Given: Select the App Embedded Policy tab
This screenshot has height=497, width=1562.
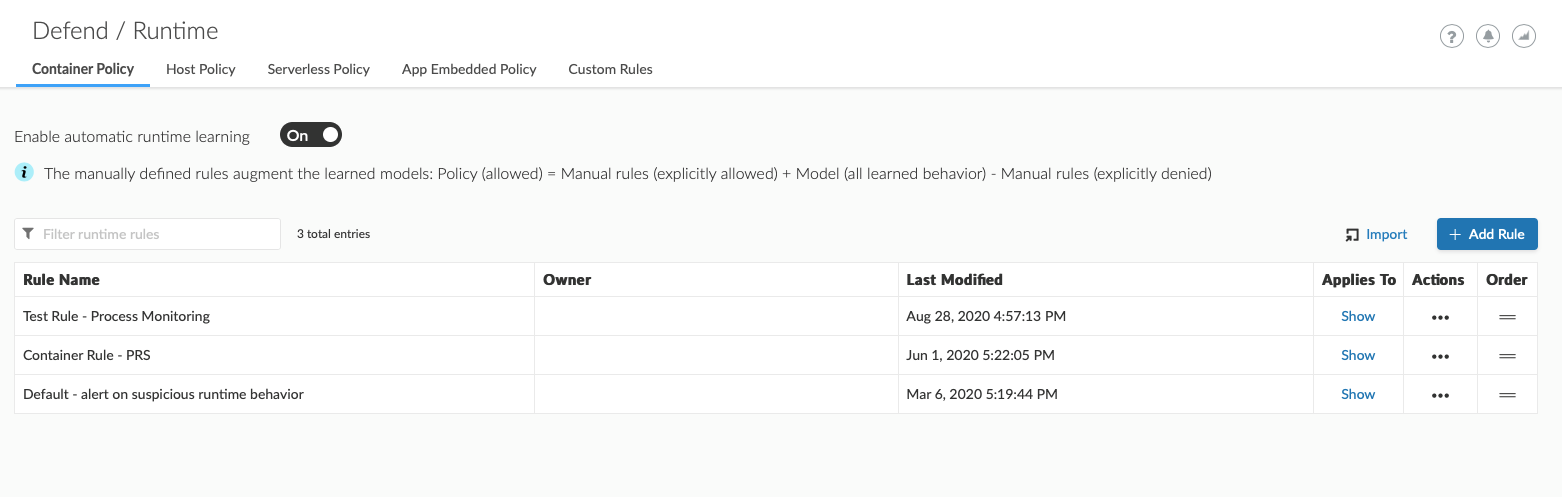Looking at the screenshot, I should (469, 69).
